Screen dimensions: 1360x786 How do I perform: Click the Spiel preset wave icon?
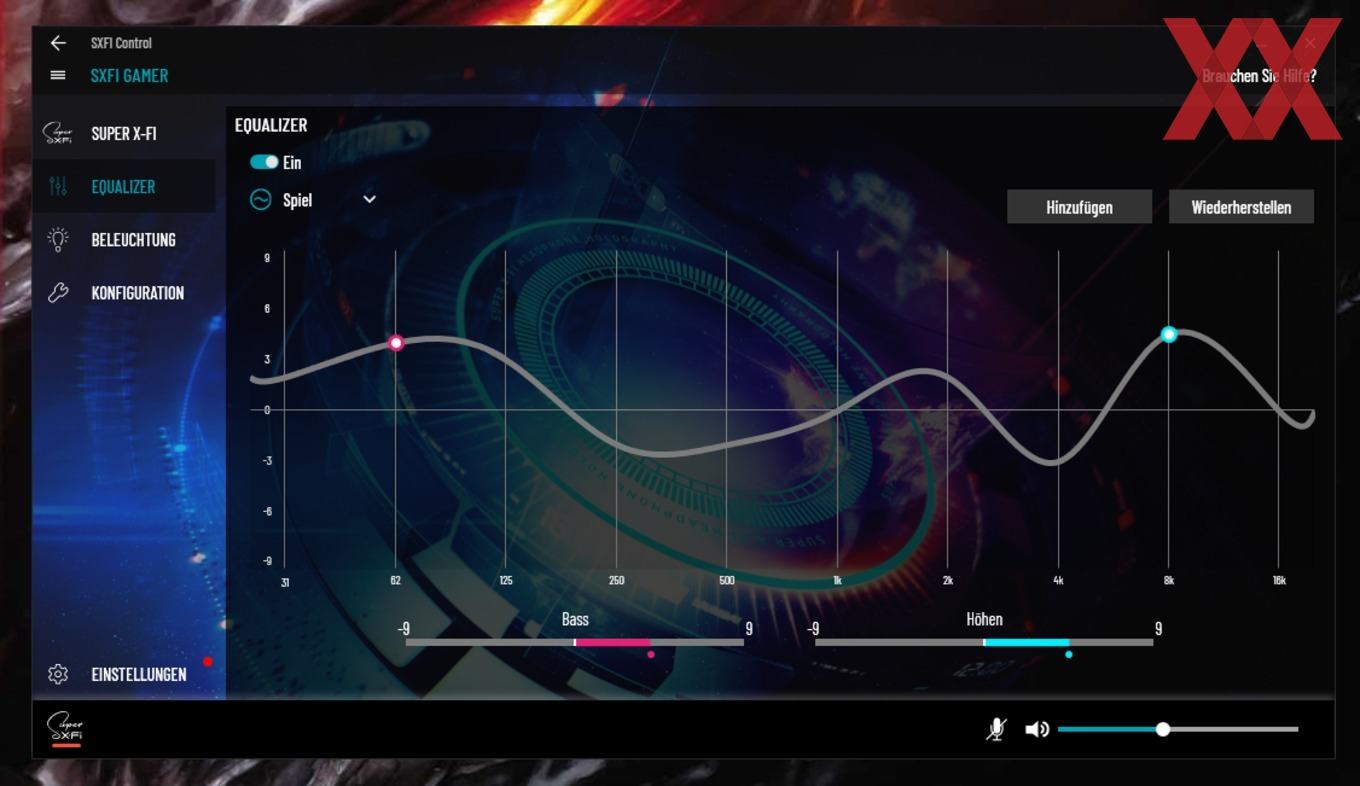[x=260, y=199]
